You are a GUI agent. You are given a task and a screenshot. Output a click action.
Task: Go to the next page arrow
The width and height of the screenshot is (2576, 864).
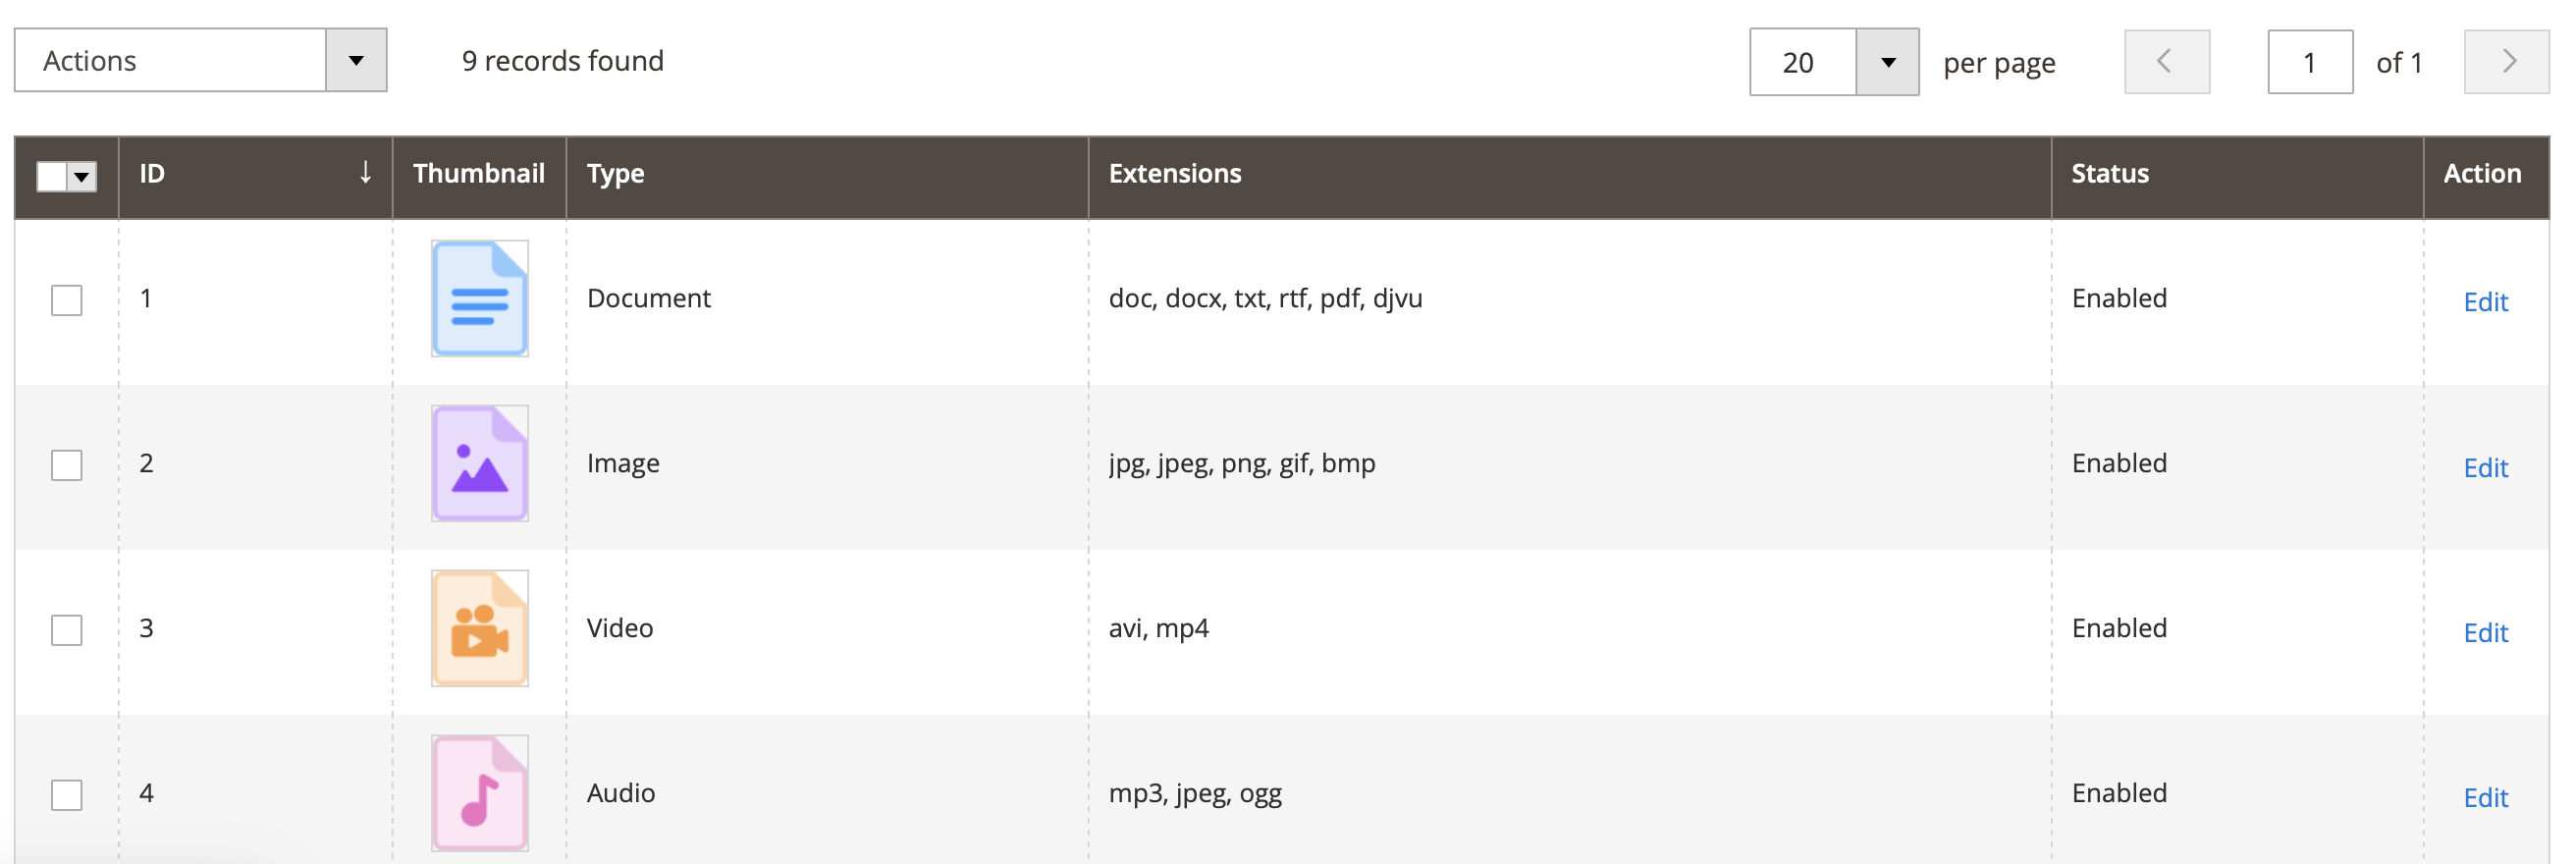point(2506,62)
